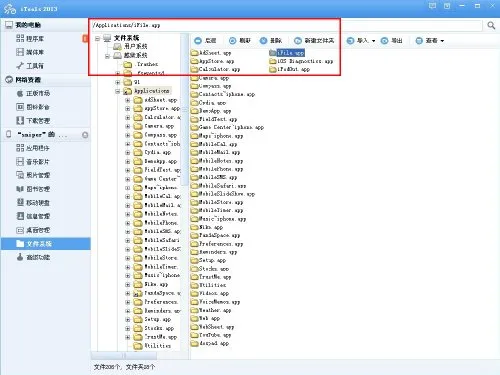Click the Delete (删除) toolbar button
500x375 pixels.
point(271,41)
